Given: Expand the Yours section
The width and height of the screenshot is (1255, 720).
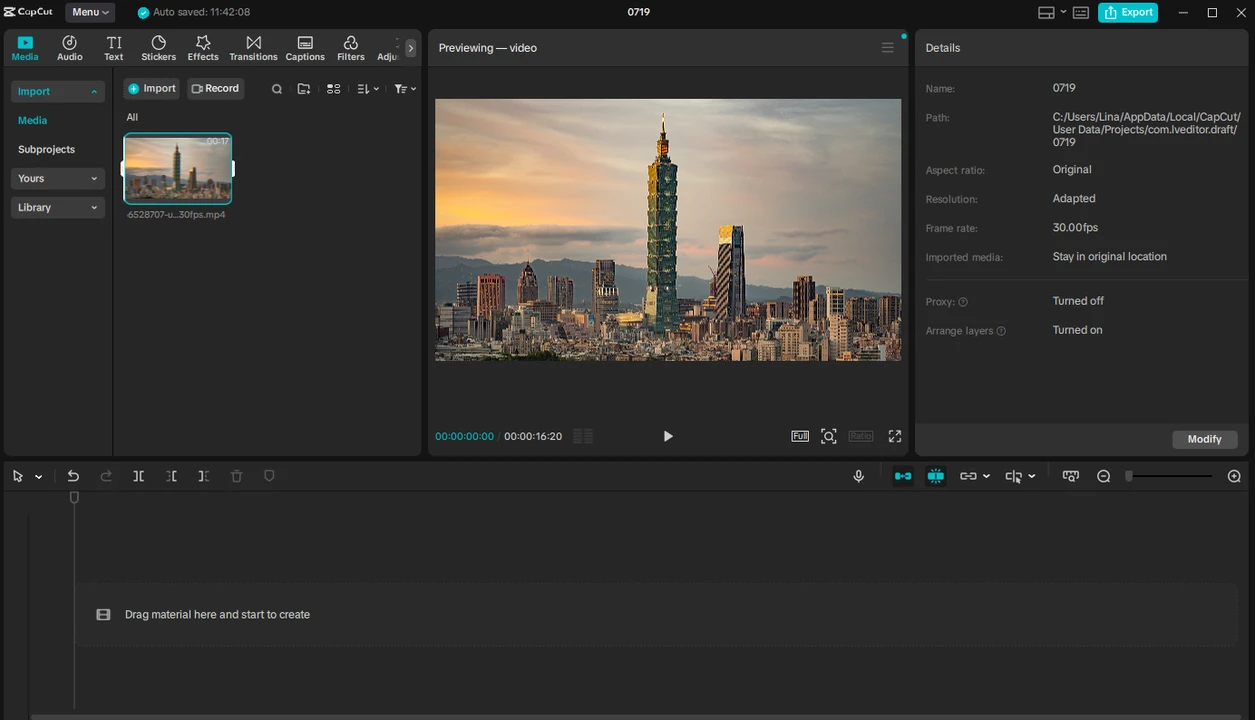Looking at the screenshot, I should tap(58, 178).
